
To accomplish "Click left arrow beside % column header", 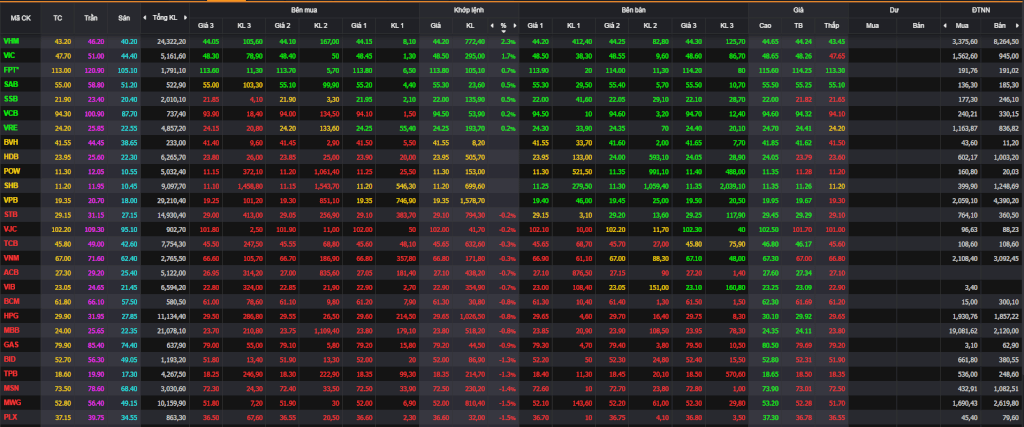I will 492,25.
